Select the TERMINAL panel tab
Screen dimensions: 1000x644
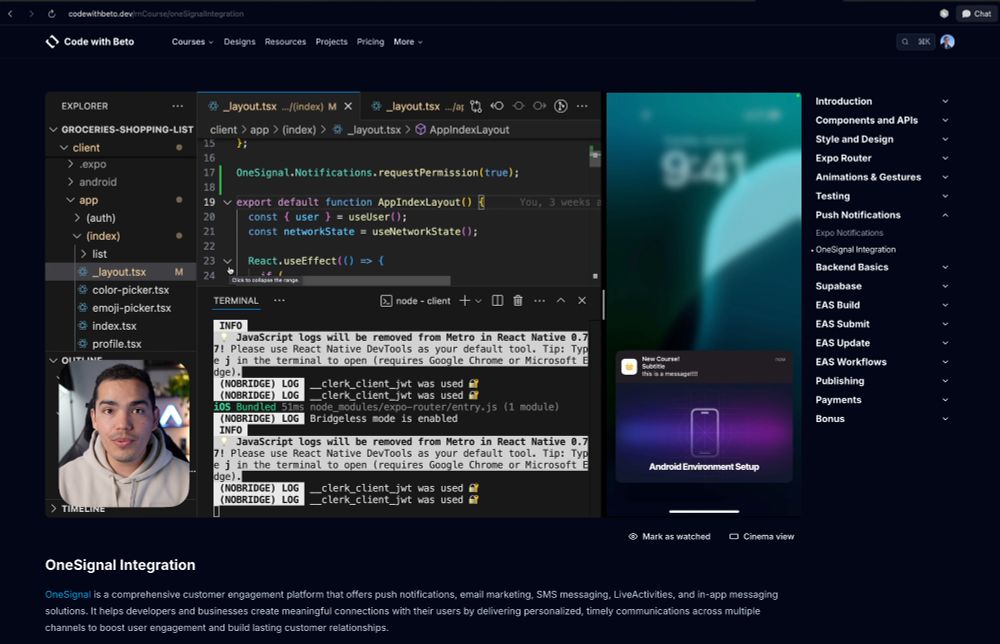point(236,300)
